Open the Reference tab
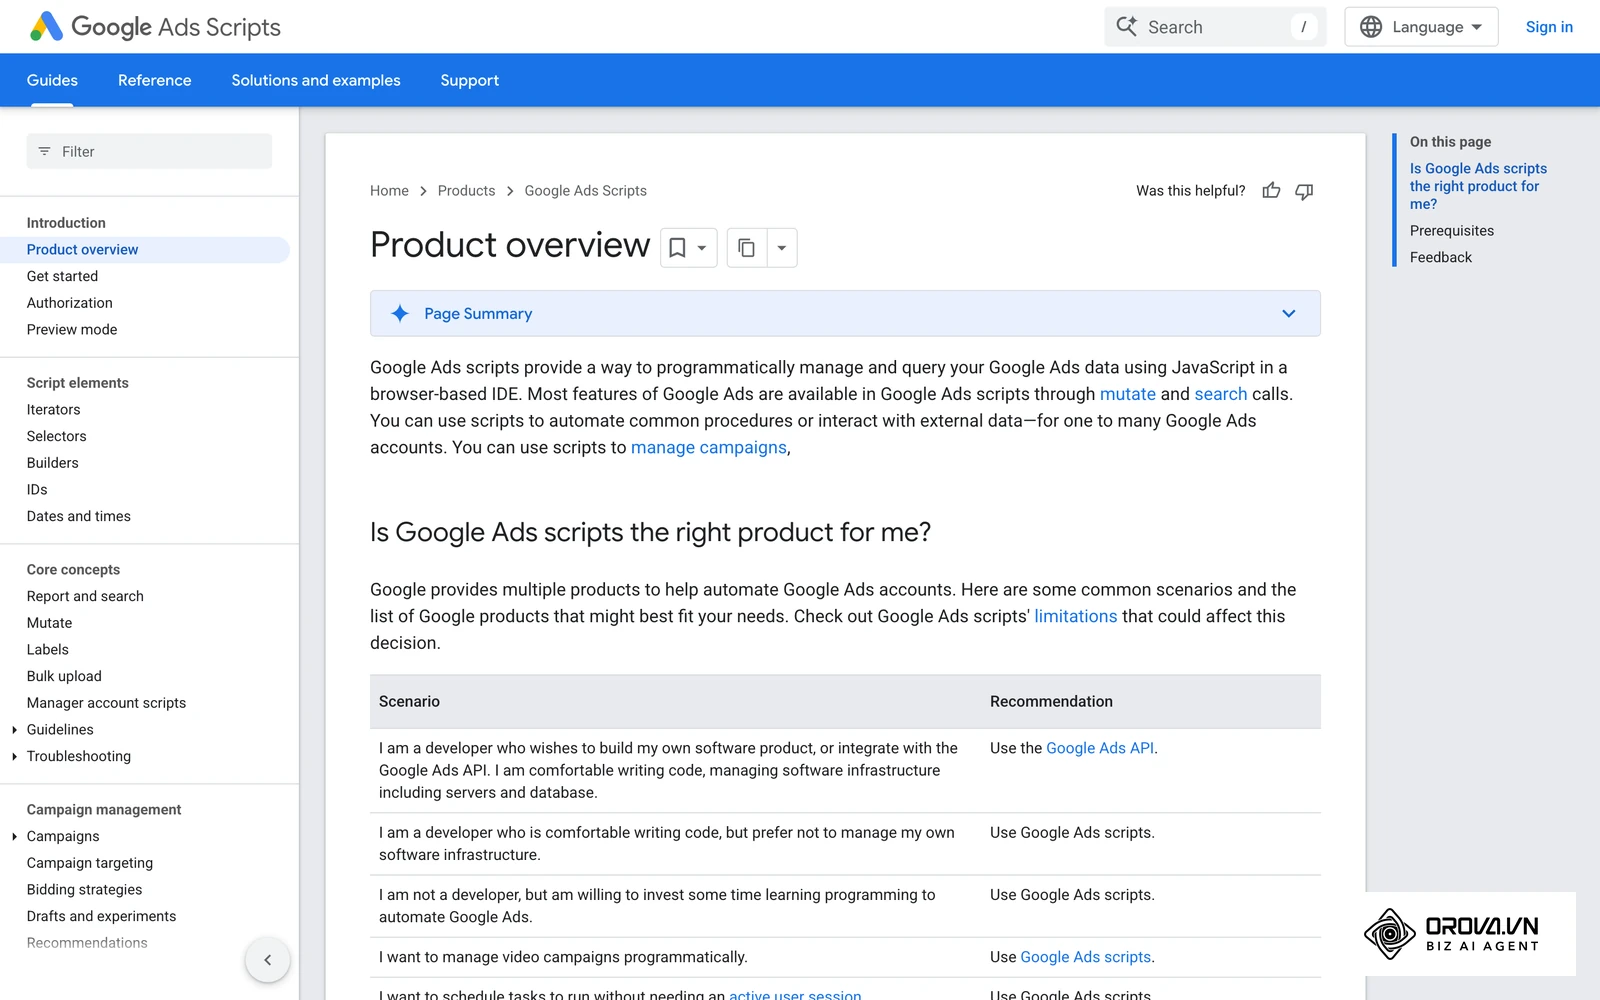 (x=154, y=80)
